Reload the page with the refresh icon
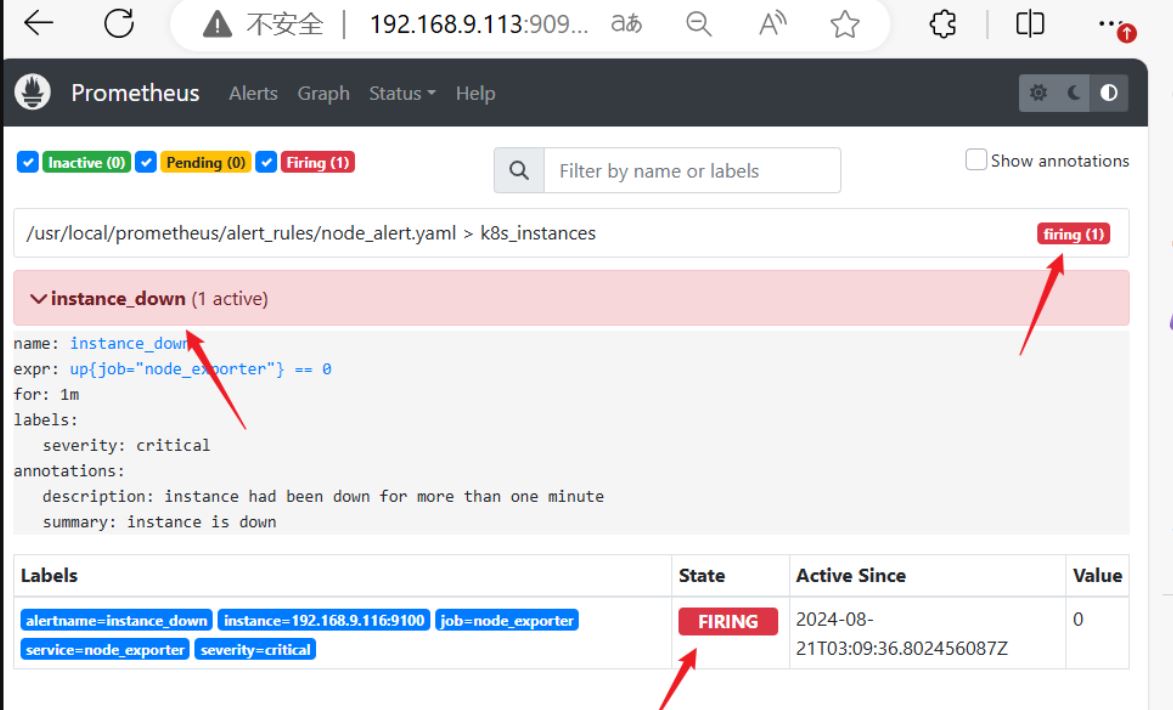Image resolution: width=1173 pixels, height=710 pixels. [x=119, y=23]
